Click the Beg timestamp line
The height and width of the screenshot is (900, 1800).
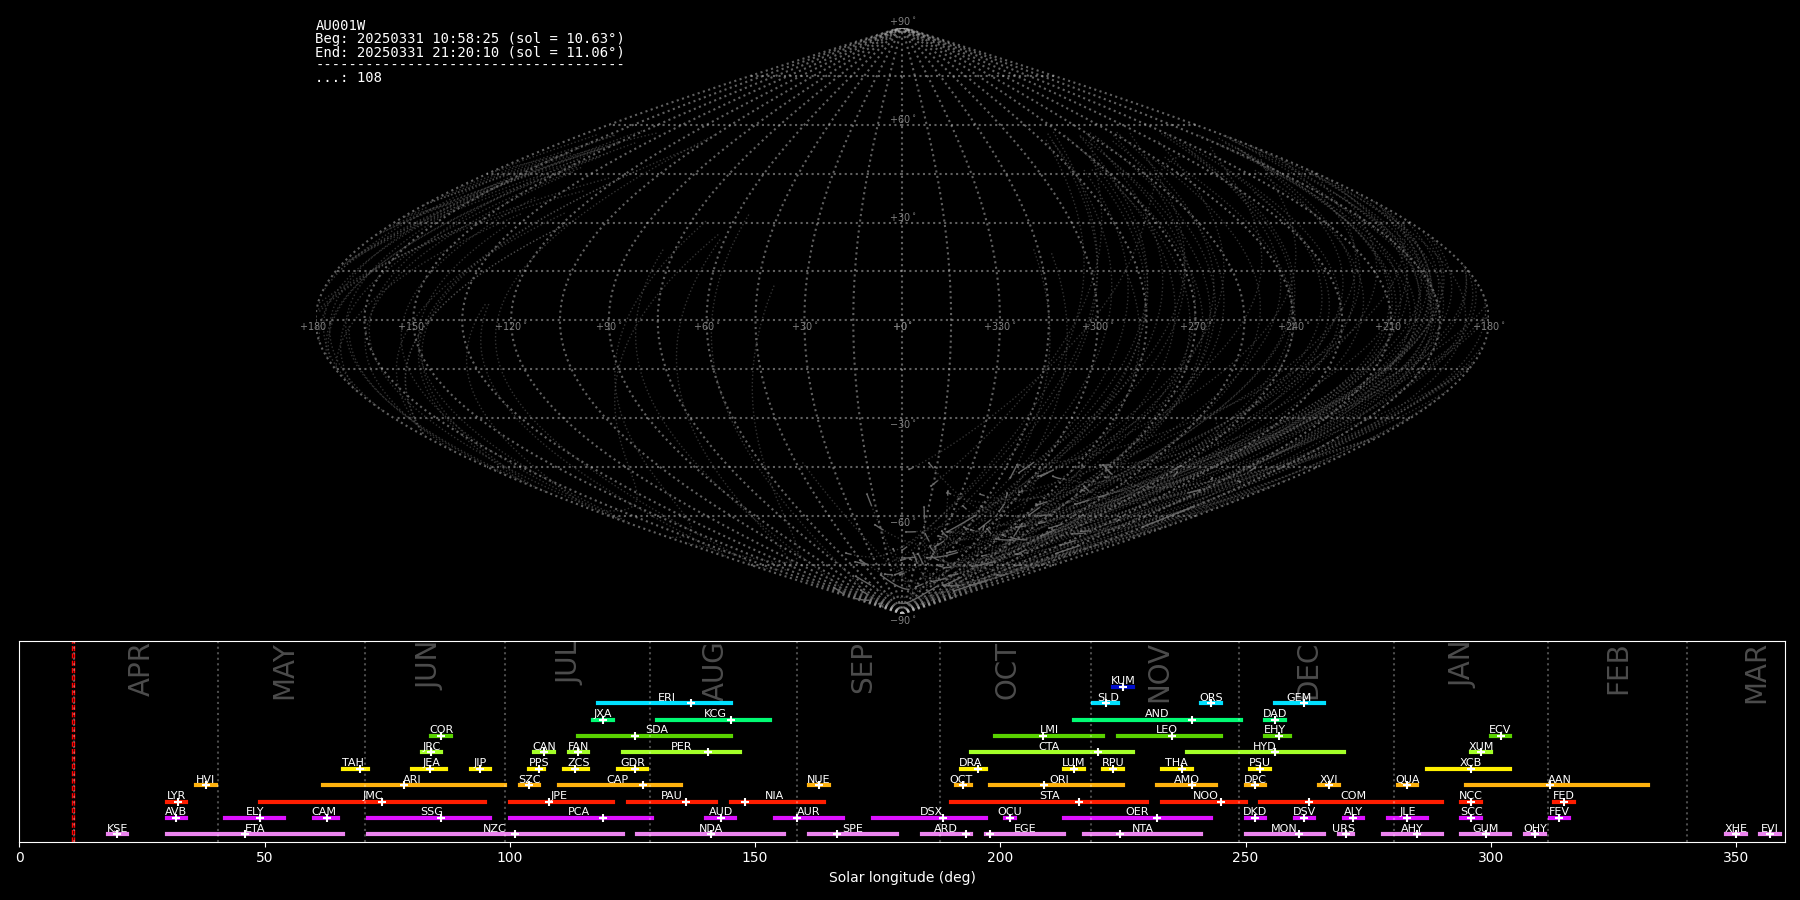[470, 39]
